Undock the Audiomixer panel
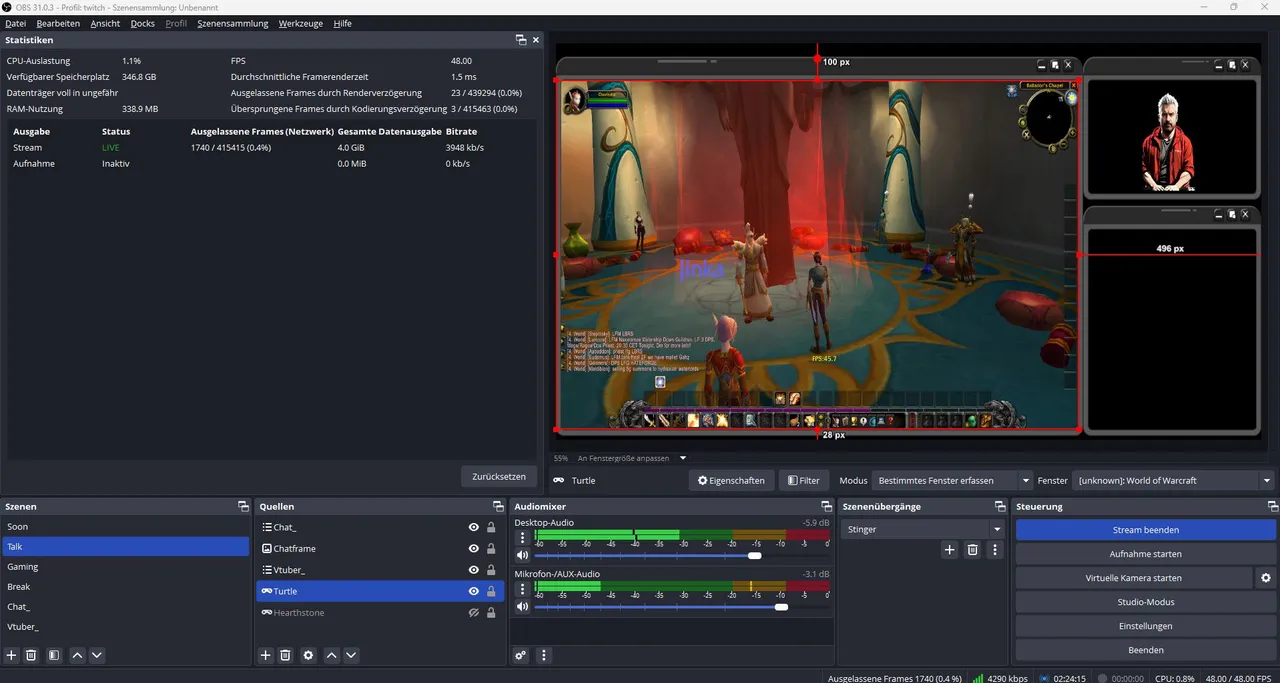The width and height of the screenshot is (1280, 683). click(826, 507)
